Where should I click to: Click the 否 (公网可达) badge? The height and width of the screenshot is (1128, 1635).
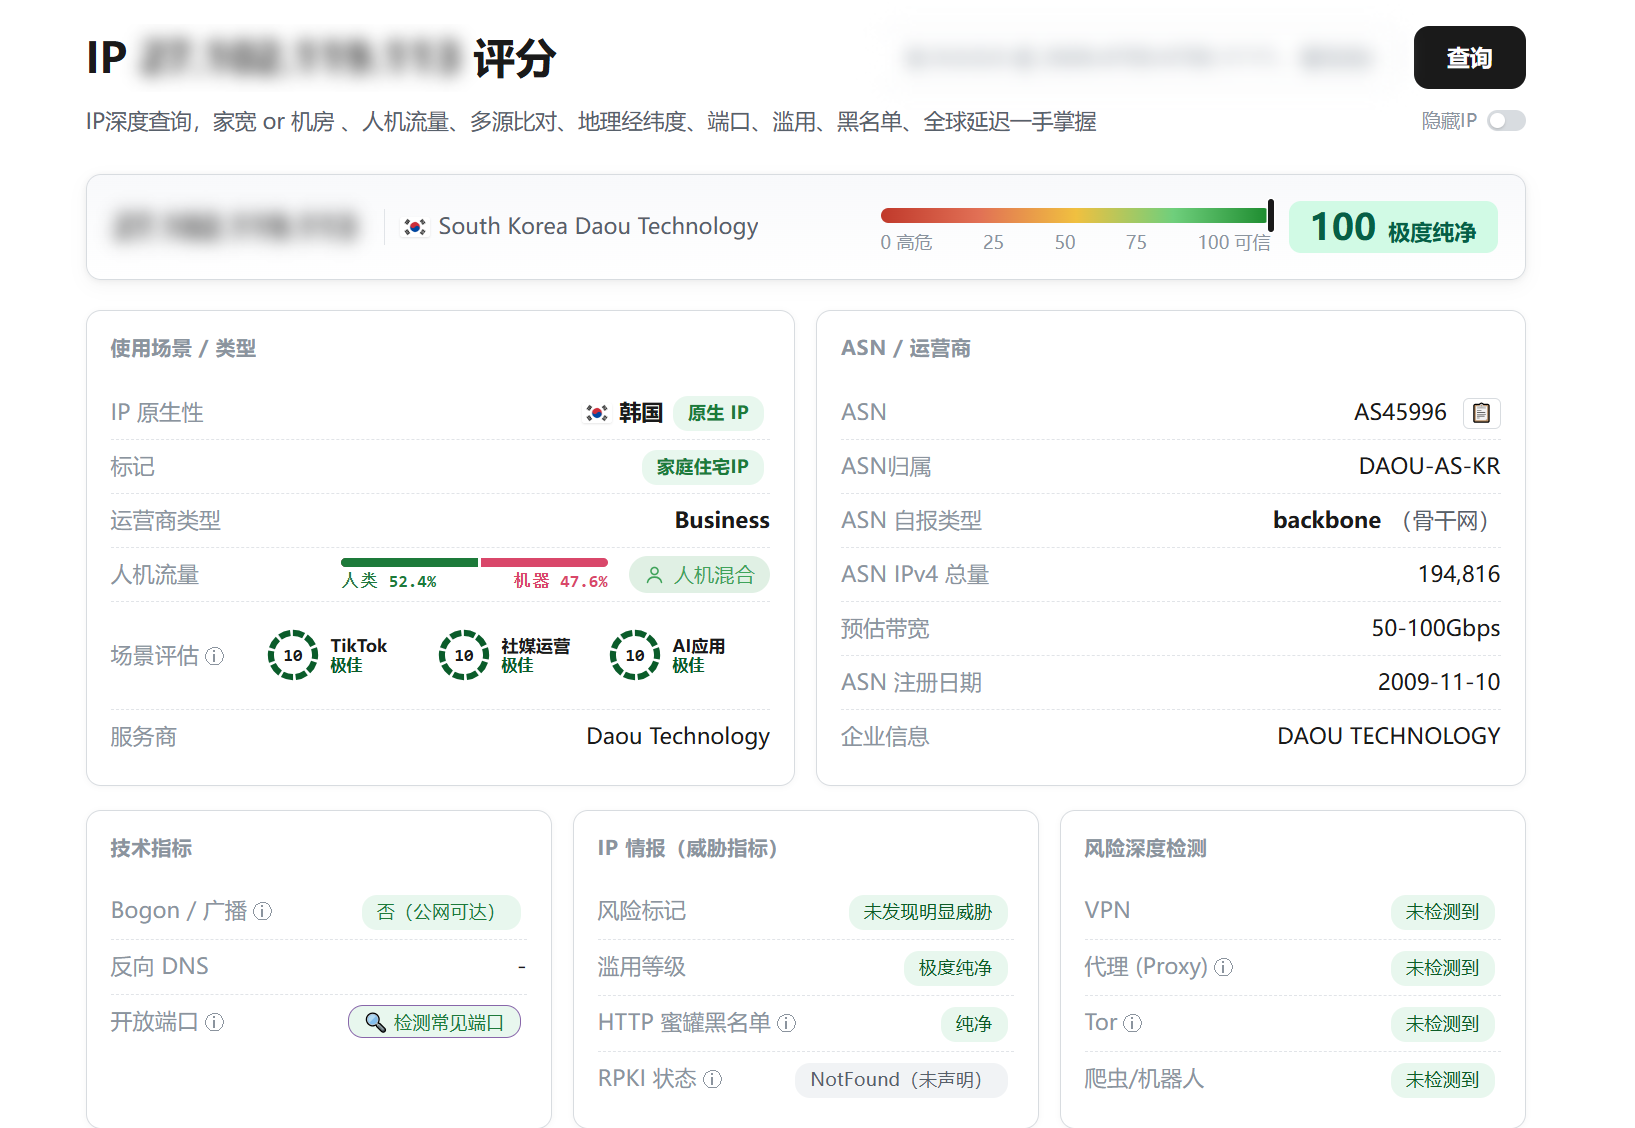(x=441, y=912)
